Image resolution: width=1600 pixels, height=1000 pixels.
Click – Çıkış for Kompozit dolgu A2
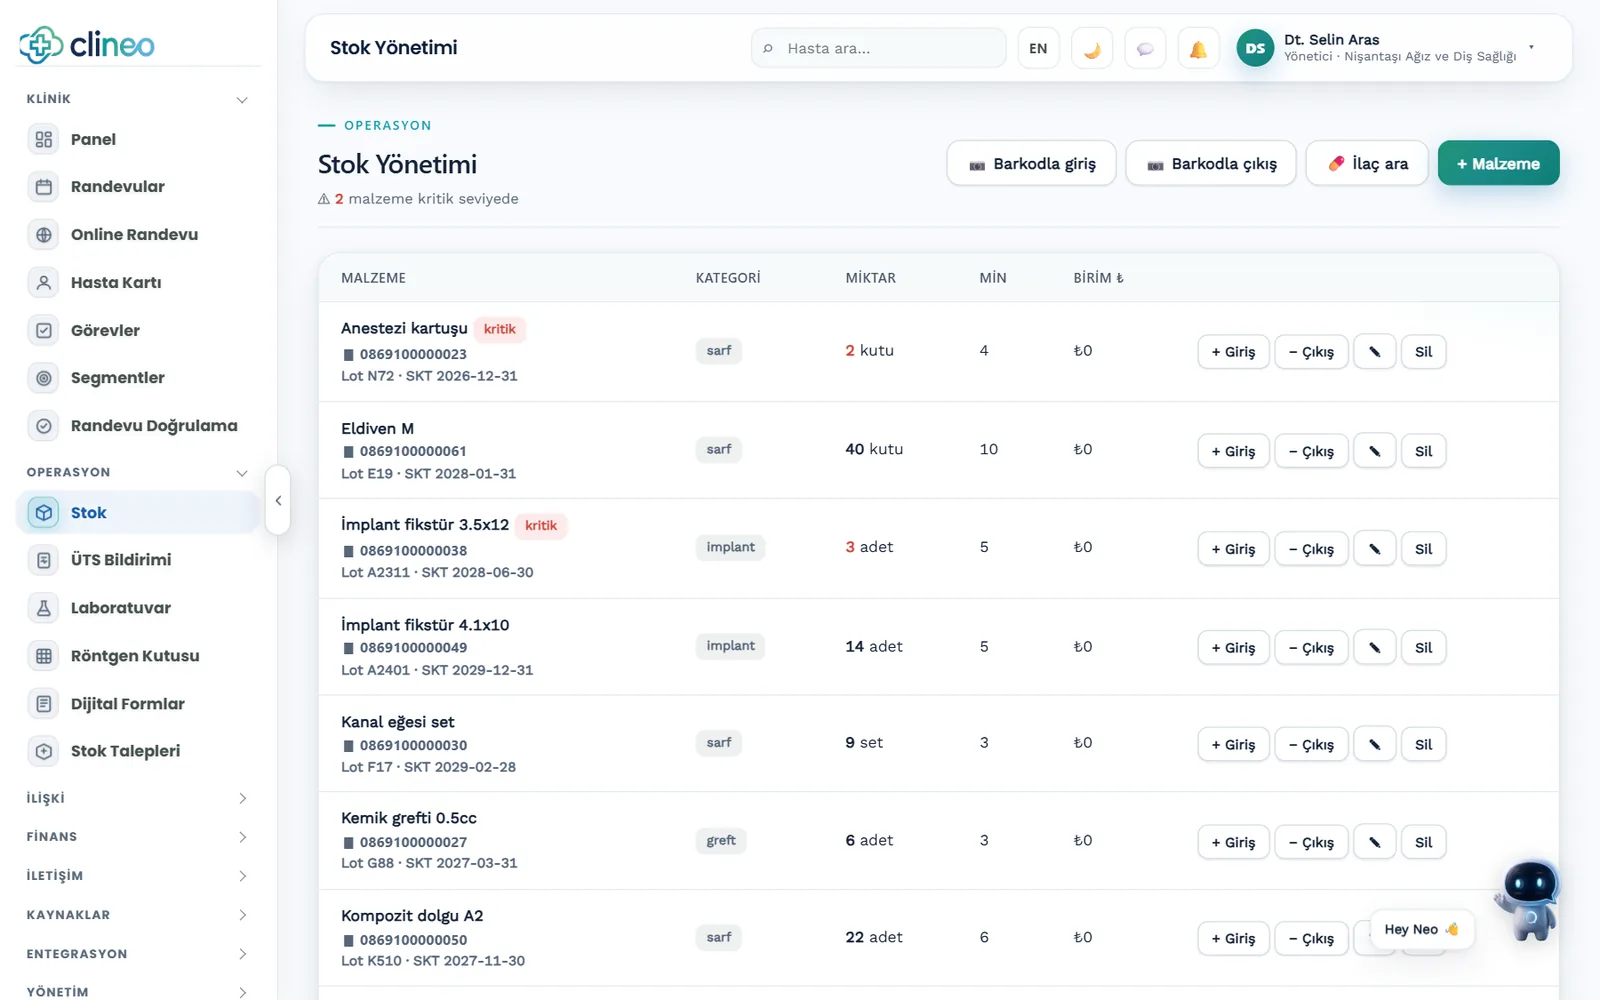[x=1311, y=938]
